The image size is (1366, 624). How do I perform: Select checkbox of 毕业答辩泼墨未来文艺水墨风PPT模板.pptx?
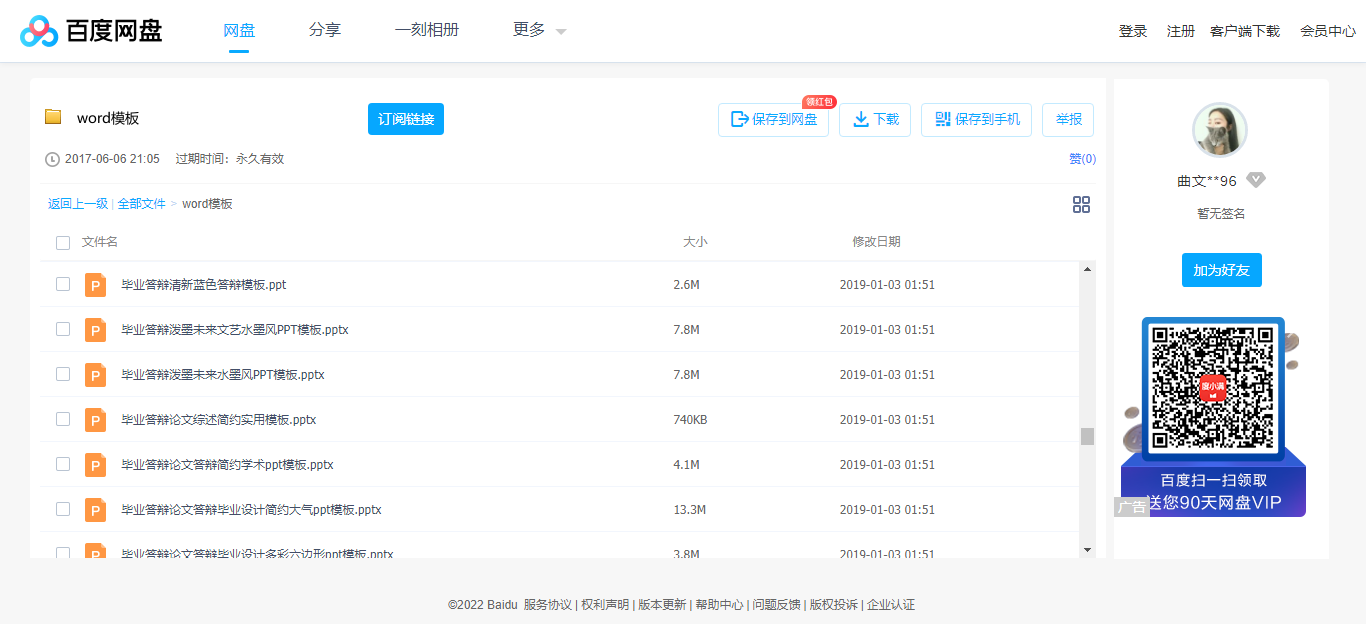tap(62, 329)
